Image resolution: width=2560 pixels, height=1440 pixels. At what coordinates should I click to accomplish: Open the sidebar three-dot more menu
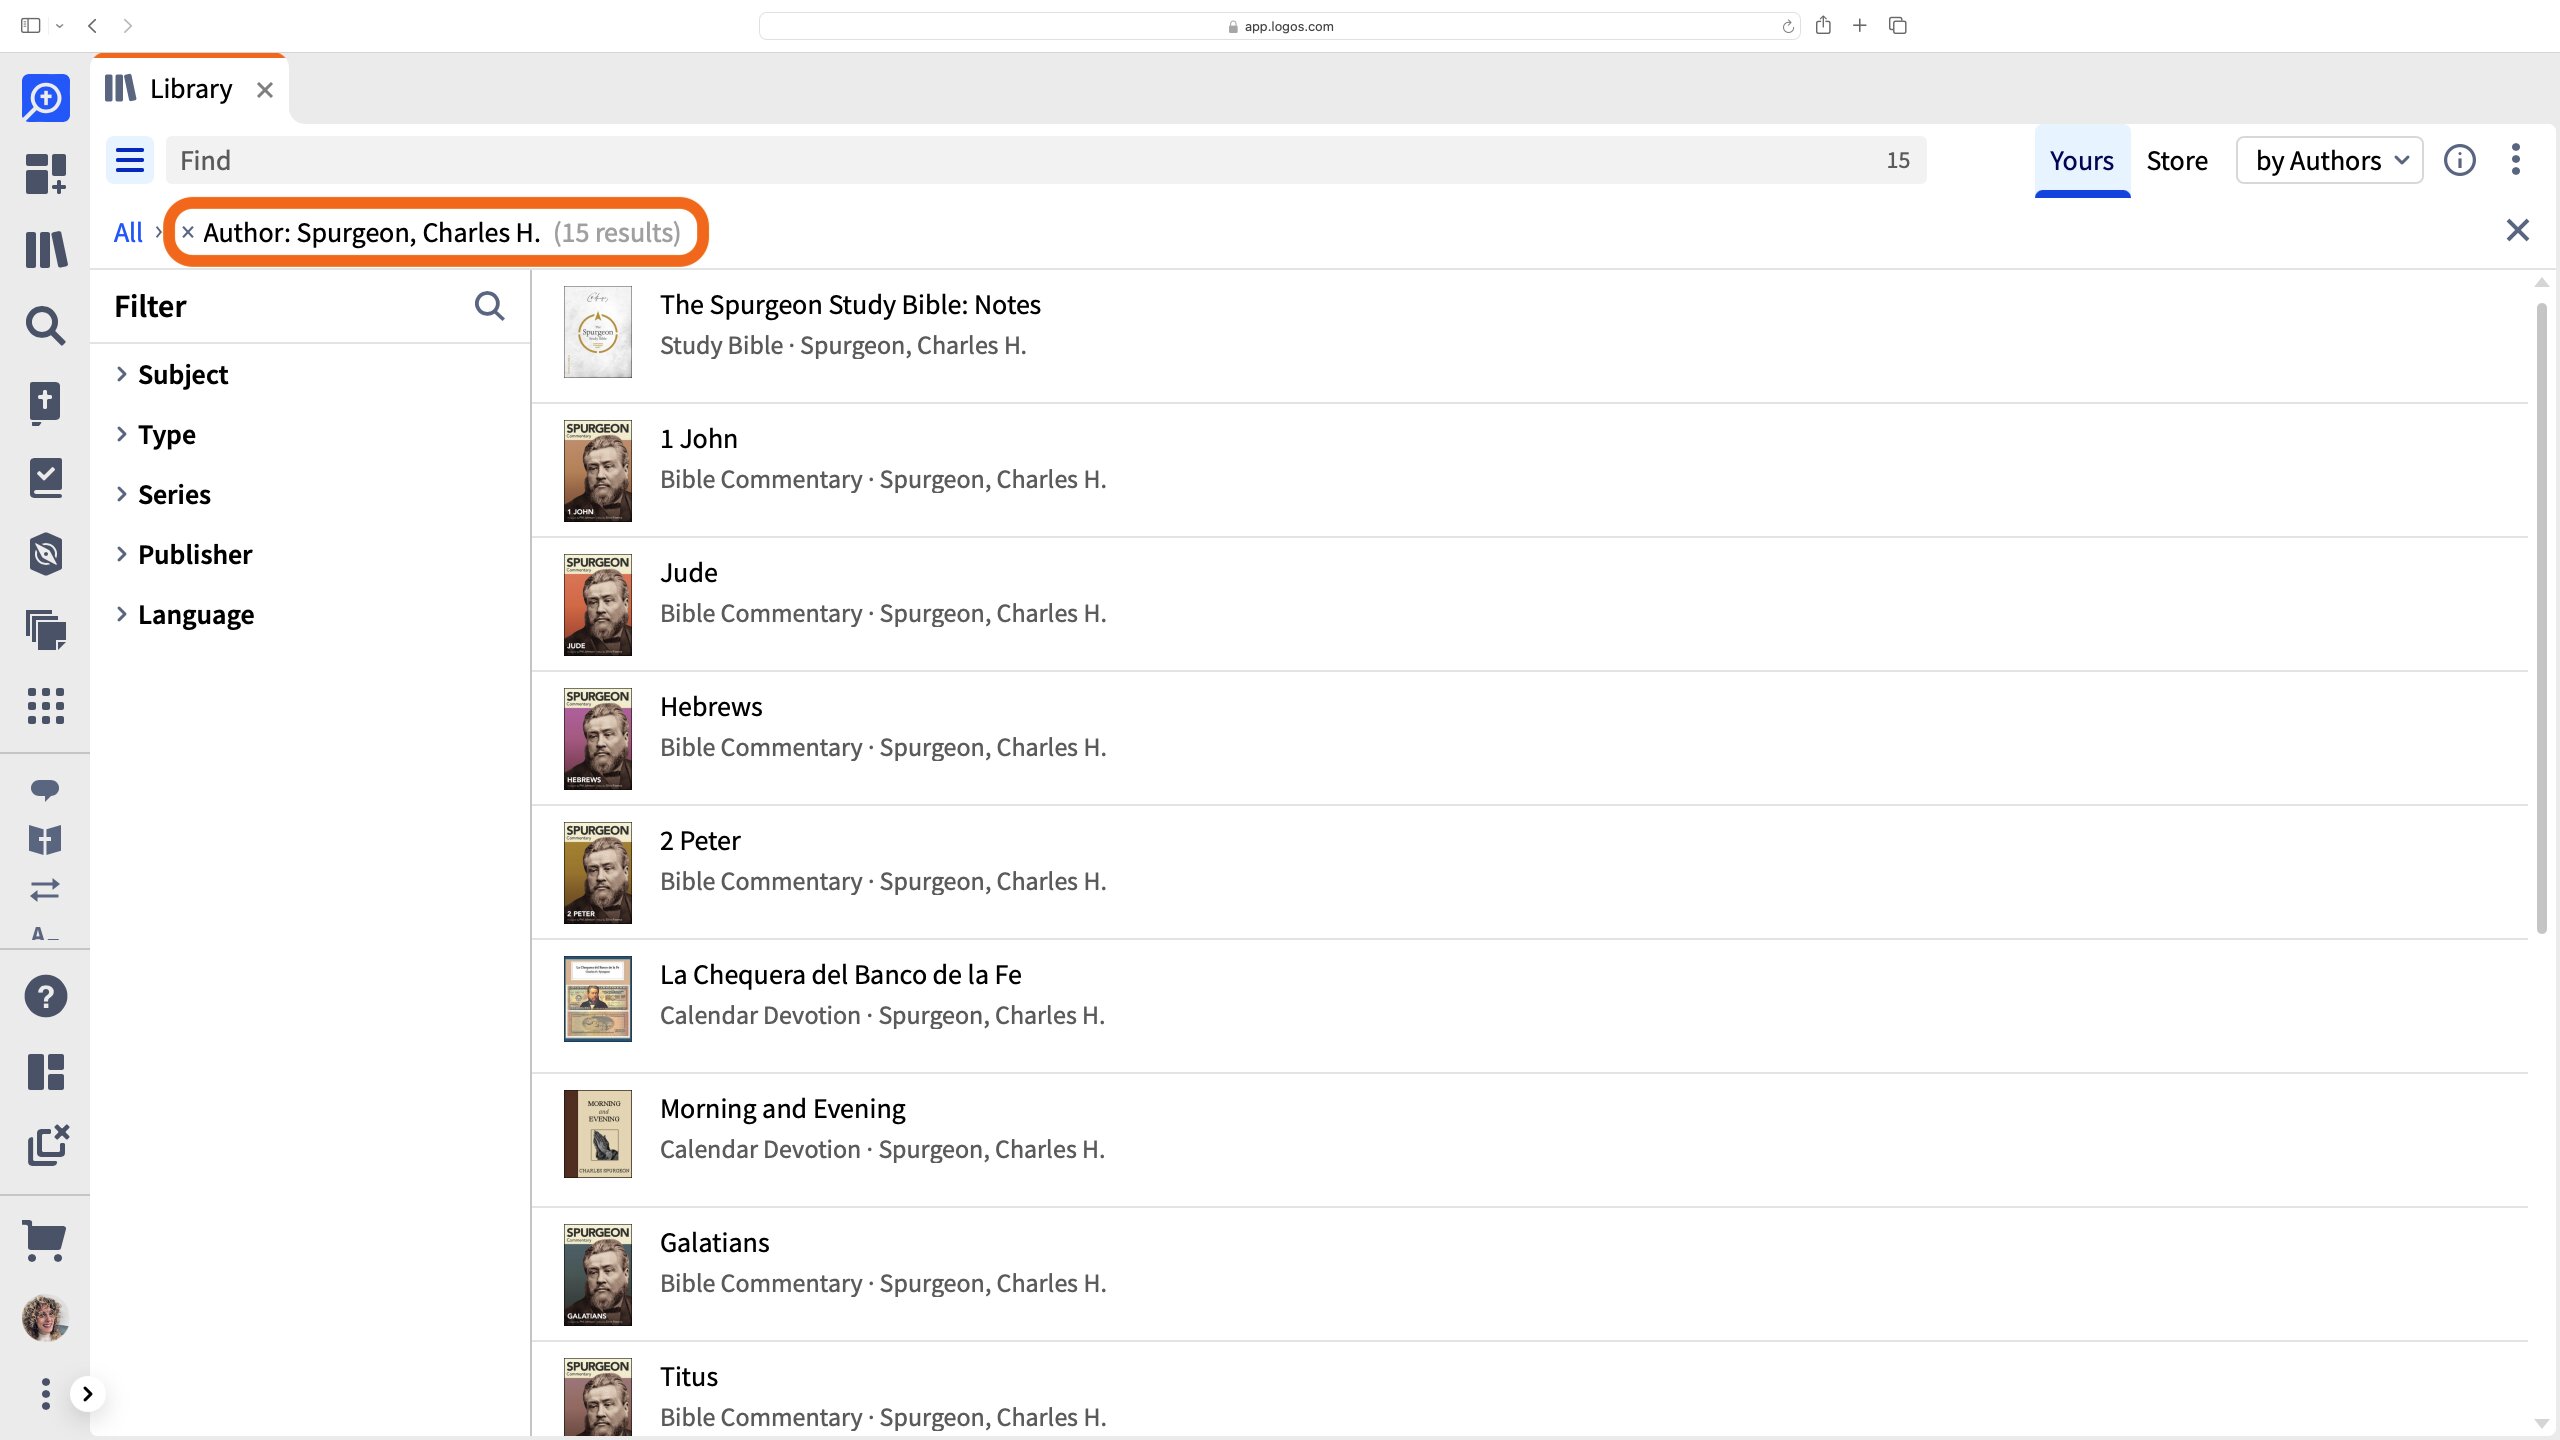[45, 1393]
